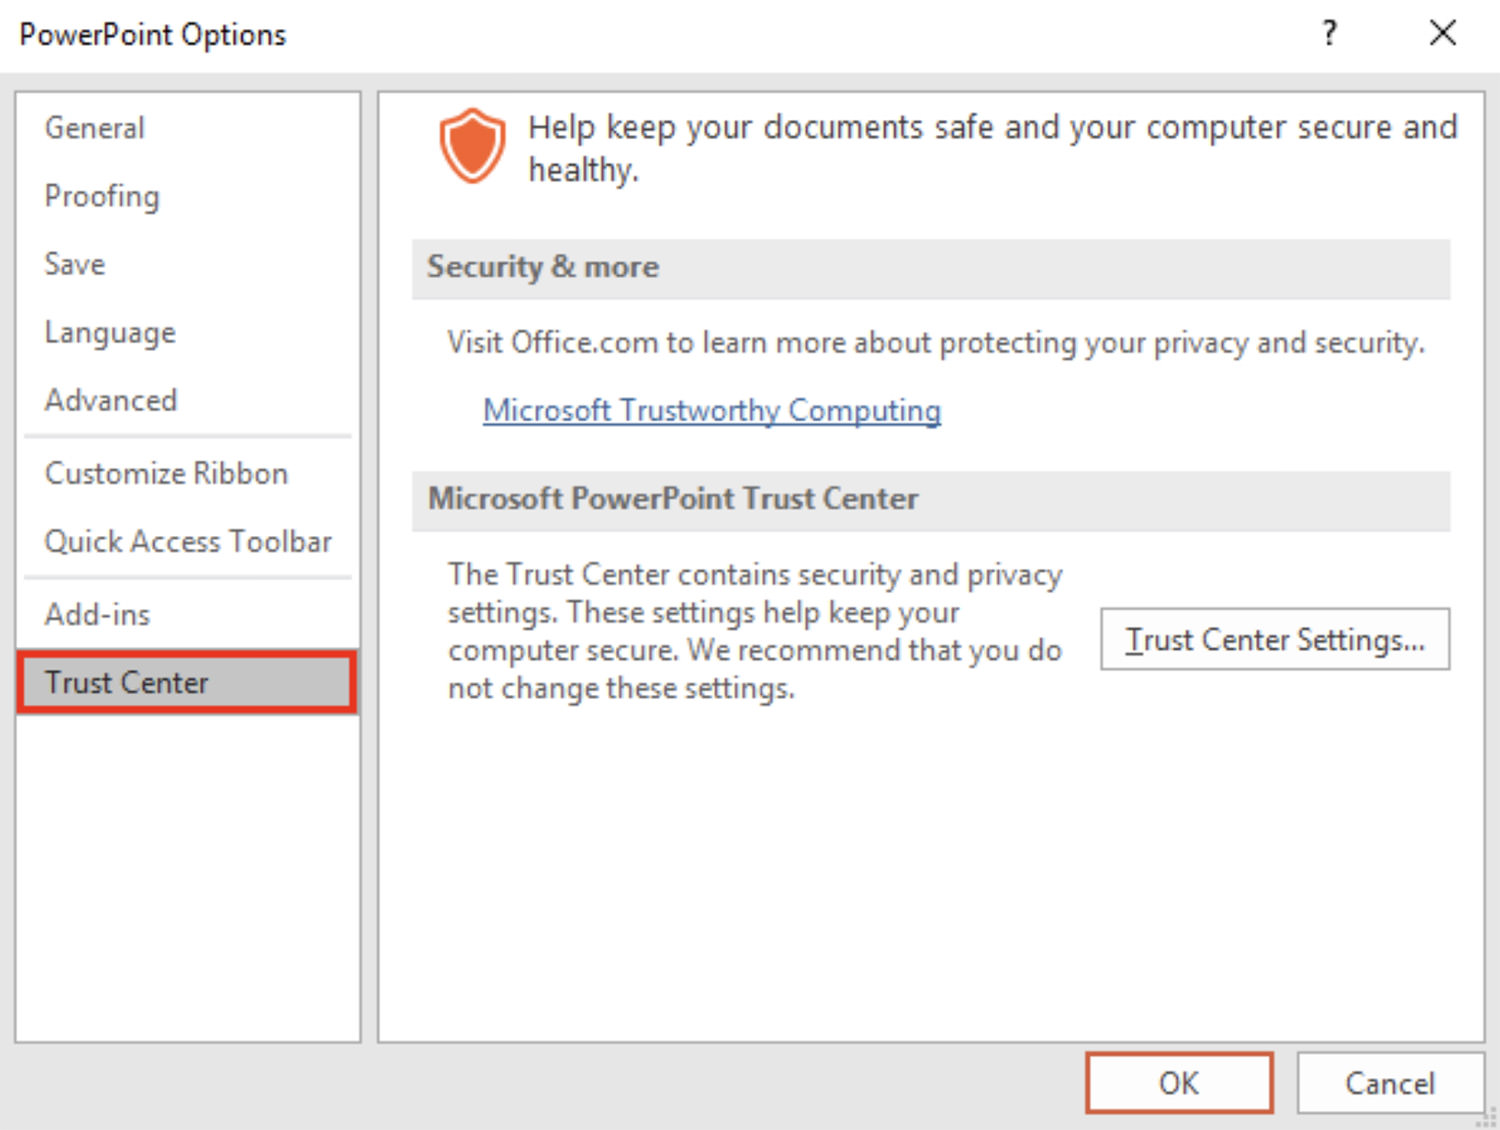Open Language settings category
This screenshot has width=1500, height=1130.
coord(187,332)
